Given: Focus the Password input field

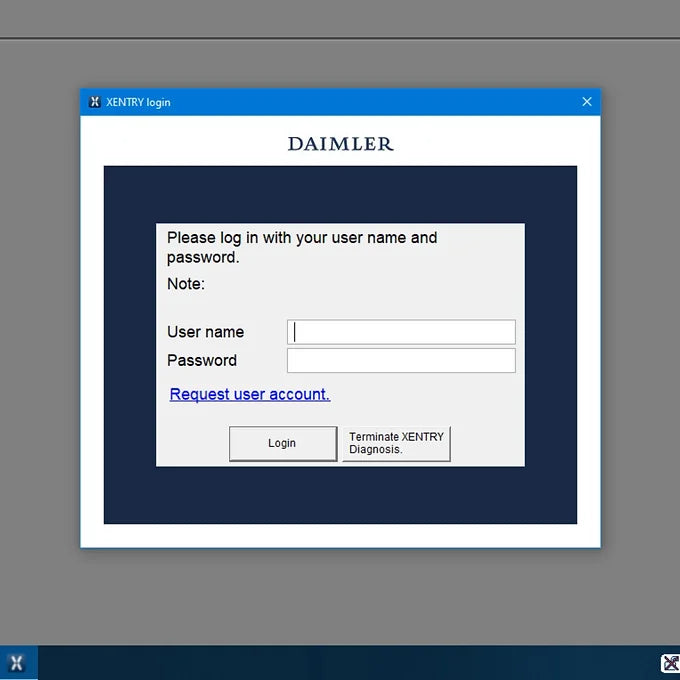Looking at the screenshot, I should click(x=401, y=360).
